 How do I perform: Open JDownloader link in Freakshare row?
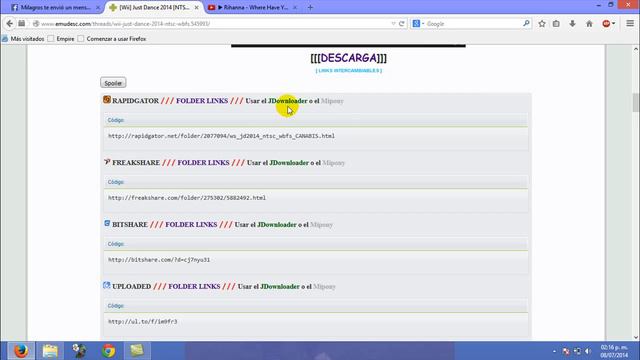coord(289,163)
